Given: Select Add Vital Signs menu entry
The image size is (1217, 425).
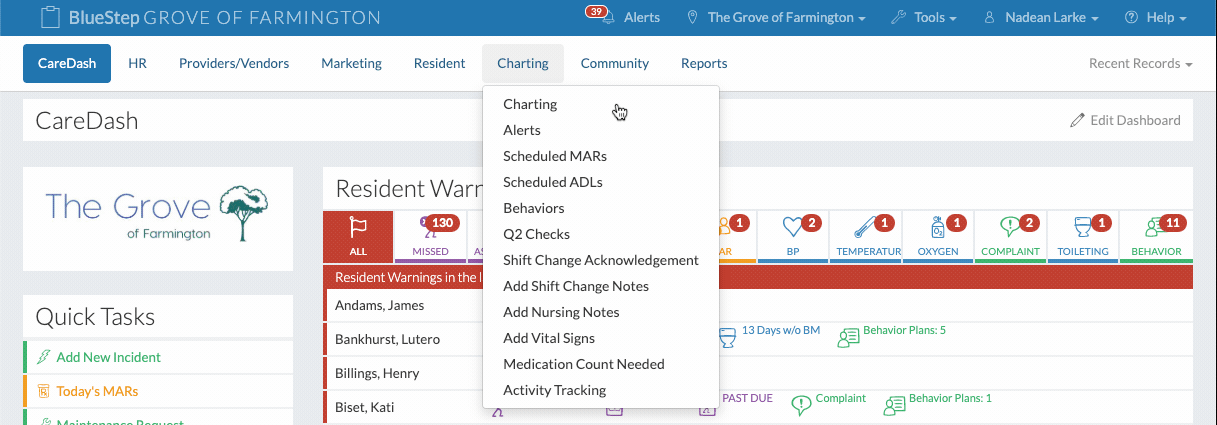Looking at the screenshot, I should (549, 338).
